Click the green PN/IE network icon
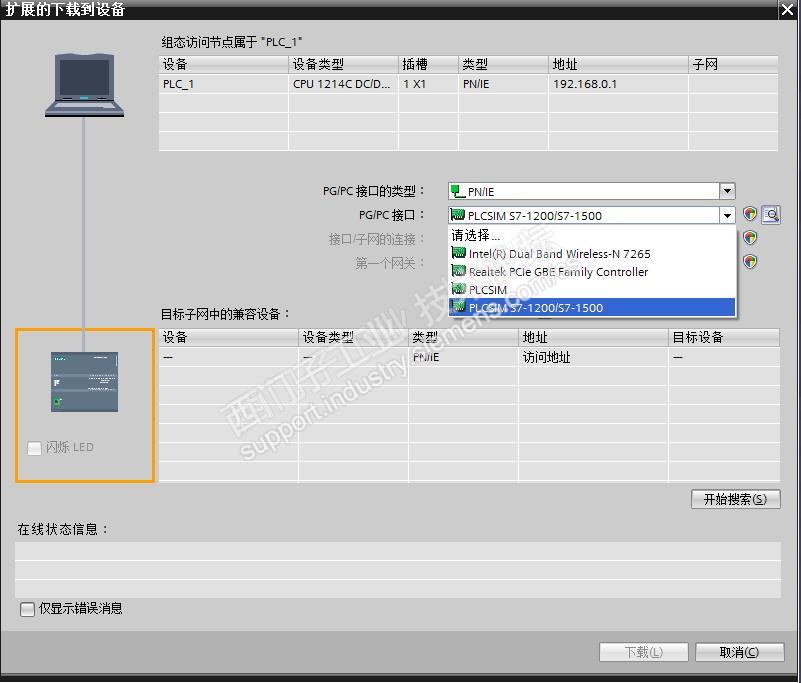The width and height of the screenshot is (801, 683). pos(457,192)
